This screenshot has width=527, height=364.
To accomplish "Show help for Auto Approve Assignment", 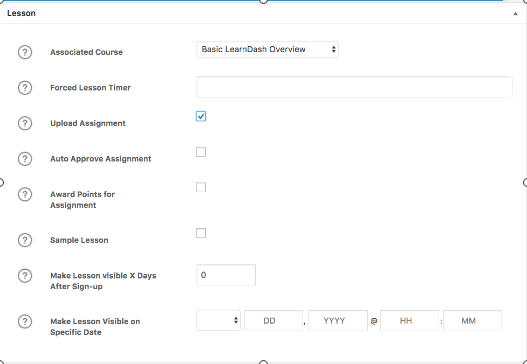I will click(x=25, y=159).
